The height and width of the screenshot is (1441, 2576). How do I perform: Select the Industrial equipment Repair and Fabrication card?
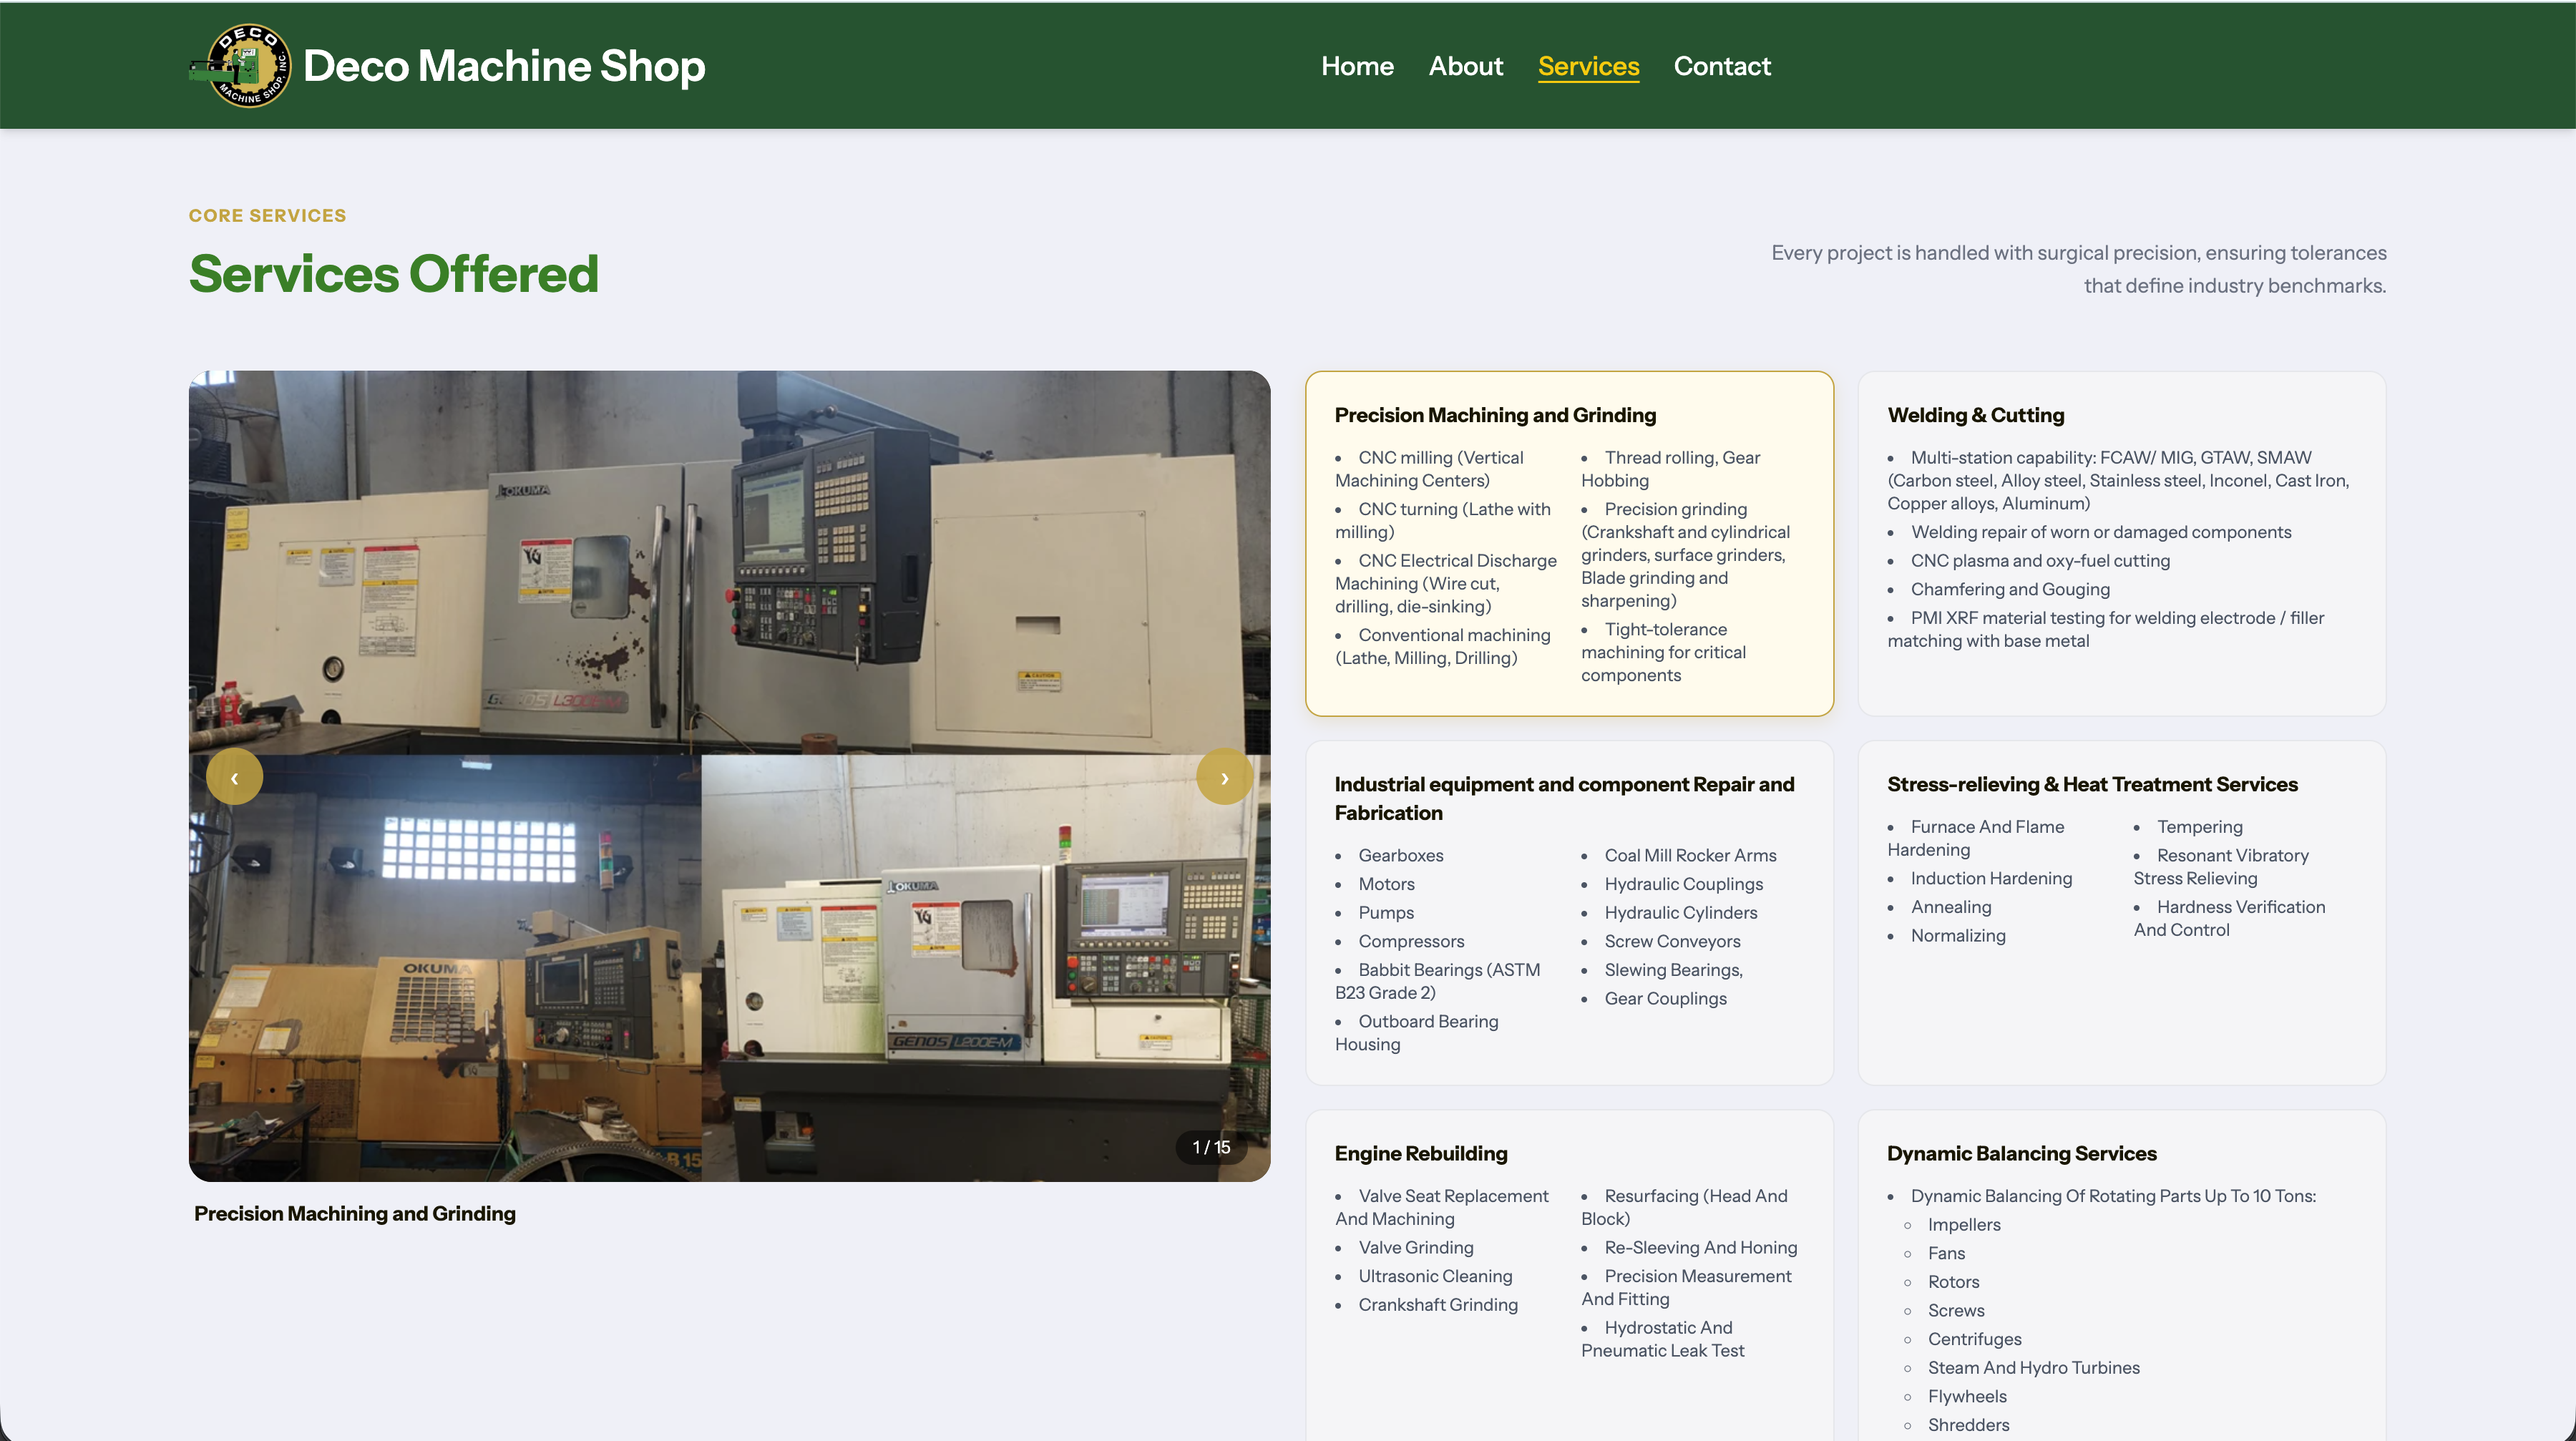(x=1569, y=912)
